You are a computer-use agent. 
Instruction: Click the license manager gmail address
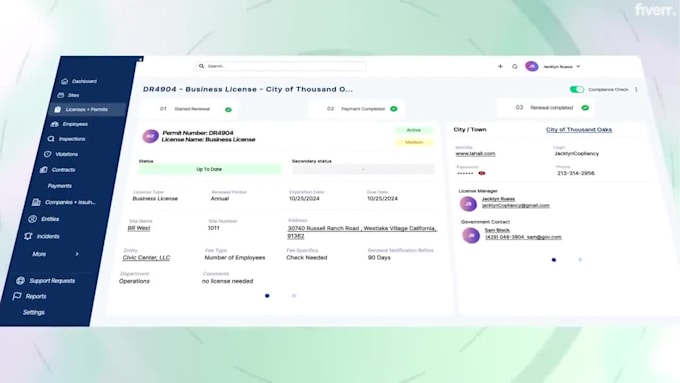(516, 206)
